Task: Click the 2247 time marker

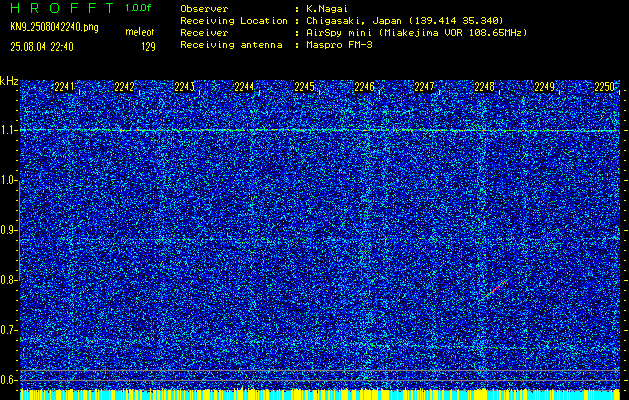Action: point(424,87)
